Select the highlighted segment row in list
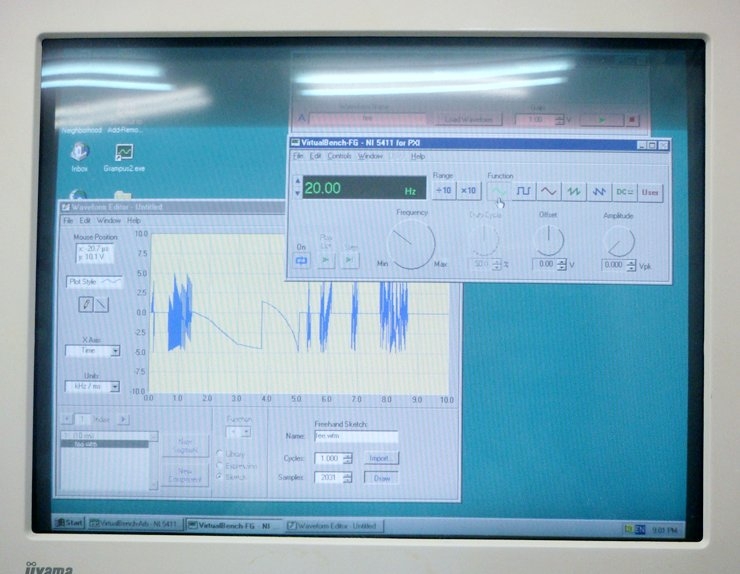Viewport: 740px width, 574px height. coord(105,444)
